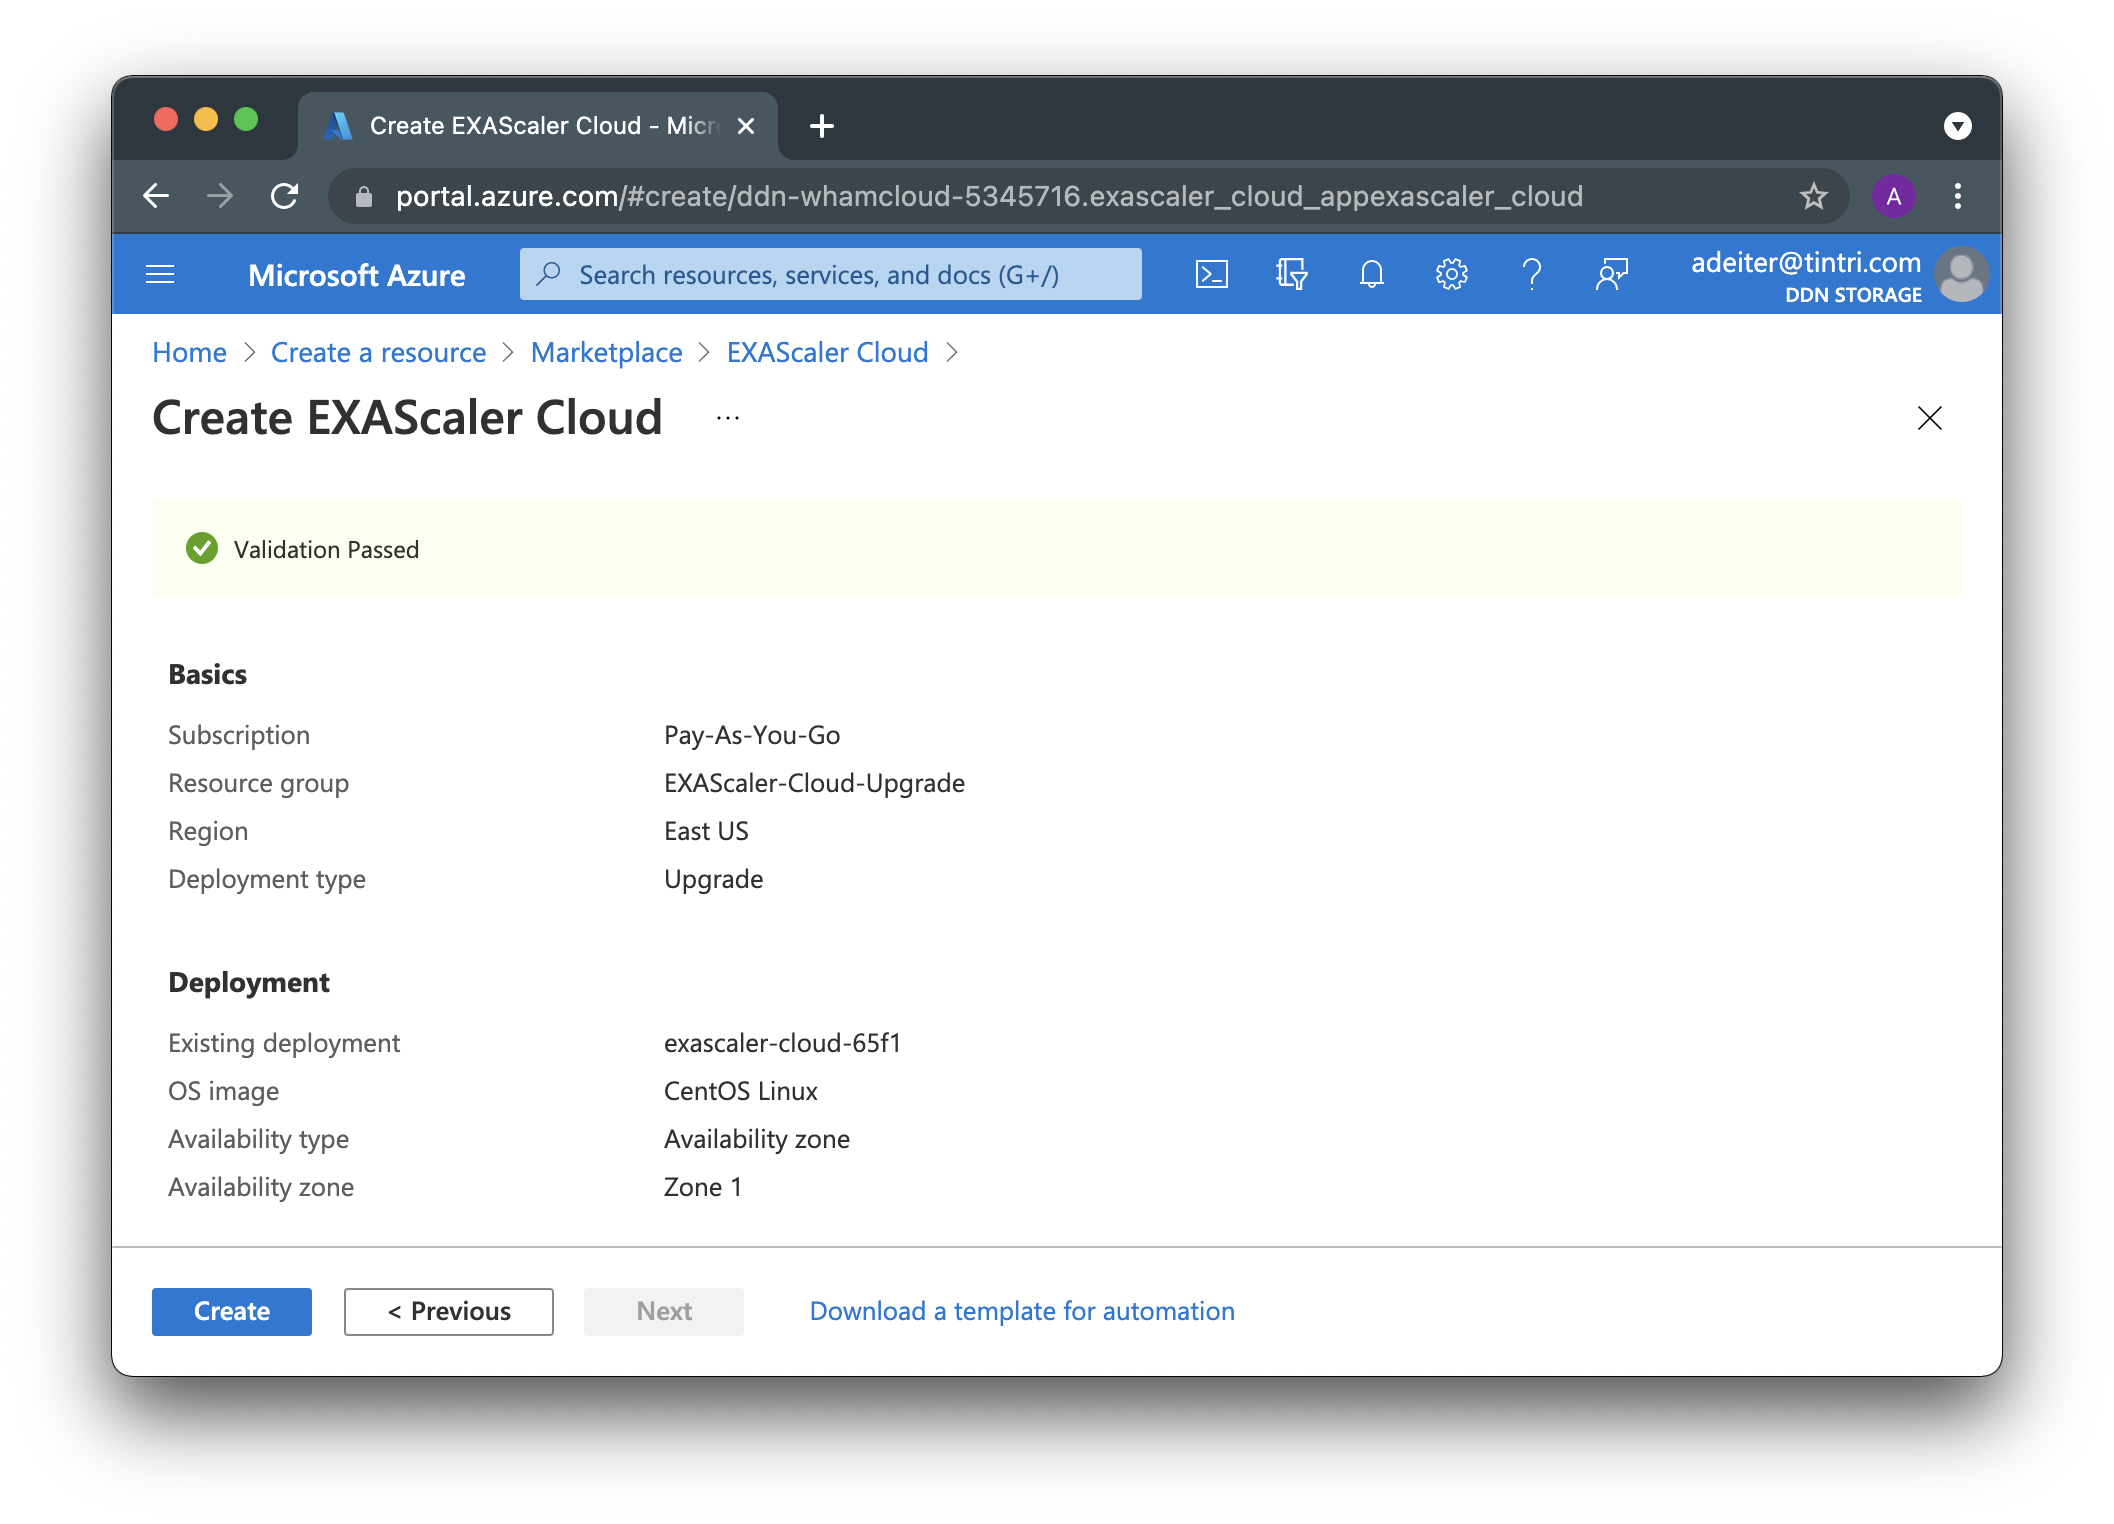This screenshot has width=2114, height=1524.
Task: Click the East US region value
Action: 706,831
